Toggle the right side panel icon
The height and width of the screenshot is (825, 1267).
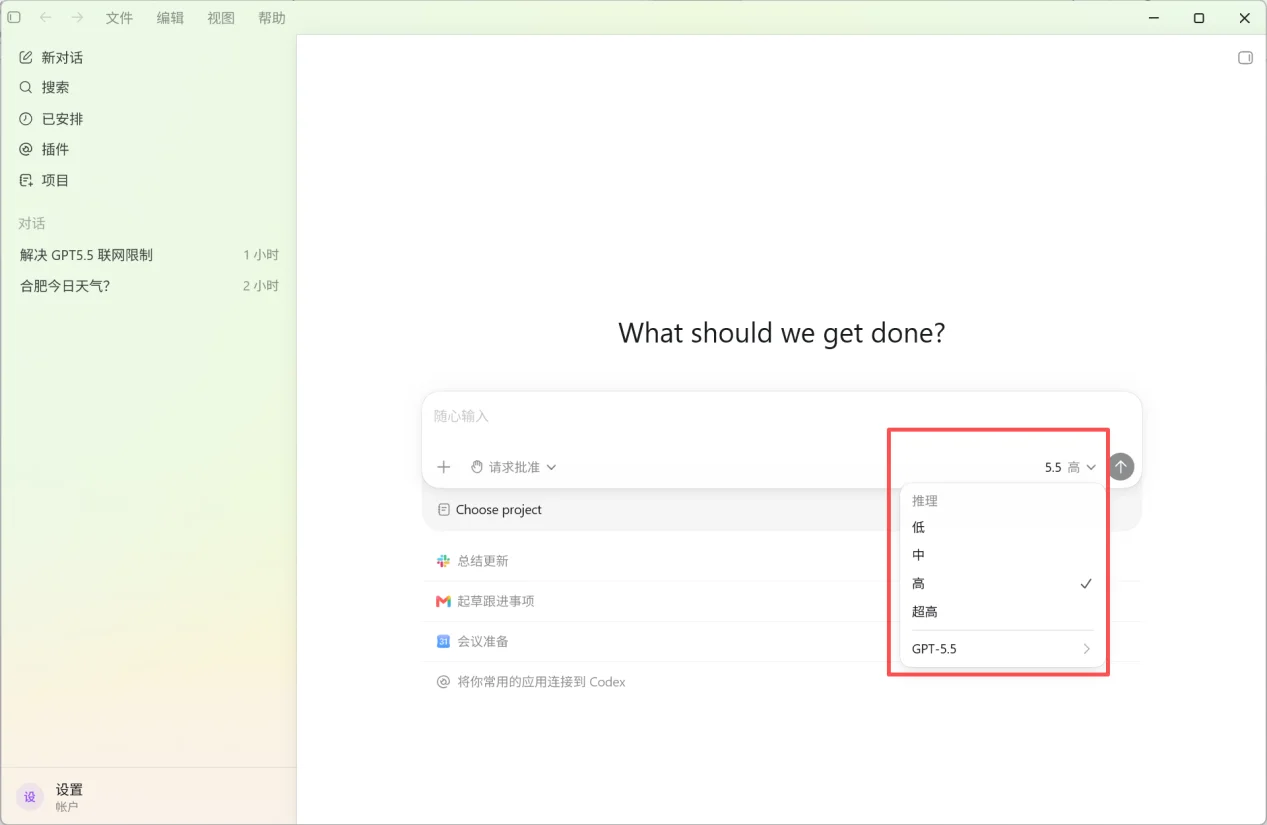pyautogui.click(x=1245, y=58)
